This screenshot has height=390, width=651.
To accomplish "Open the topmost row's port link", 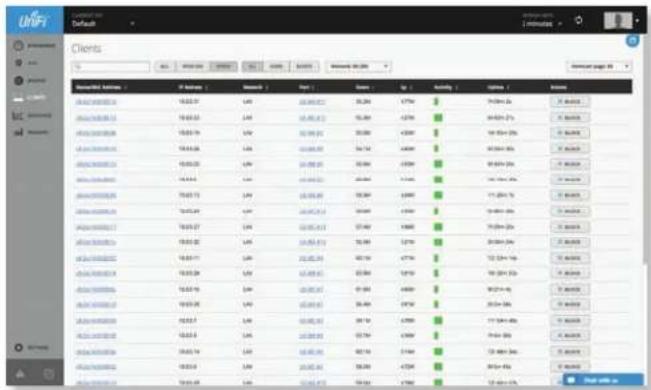I will (312, 102).
